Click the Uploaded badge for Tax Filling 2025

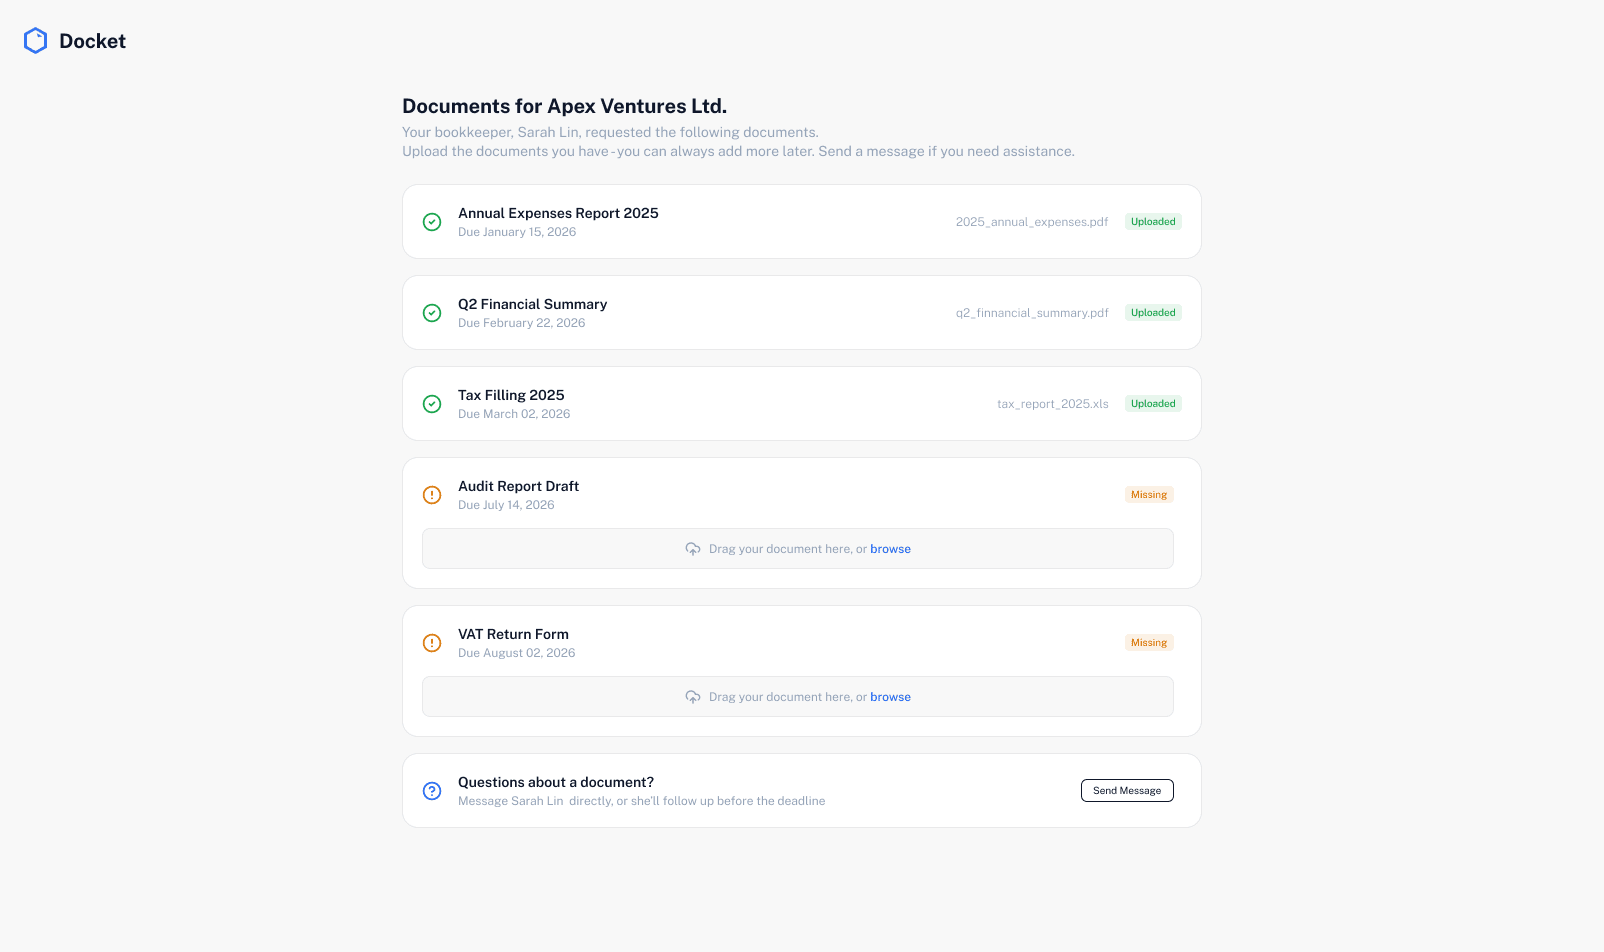point(1153,404)
